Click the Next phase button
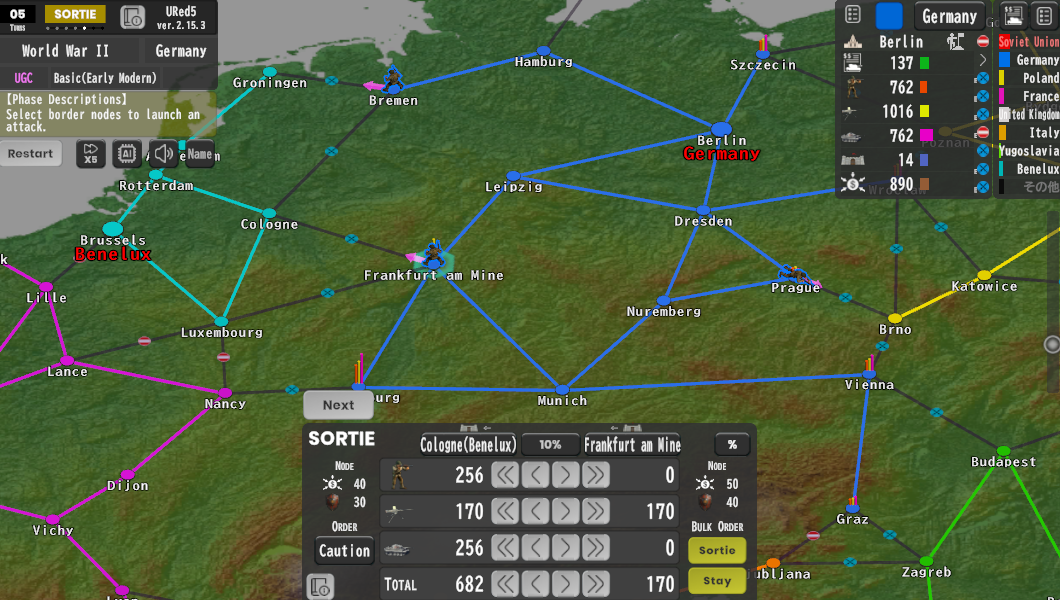The width and height of the screenshot is (1060, 600). pyautogui.click(x=338, y=405)
